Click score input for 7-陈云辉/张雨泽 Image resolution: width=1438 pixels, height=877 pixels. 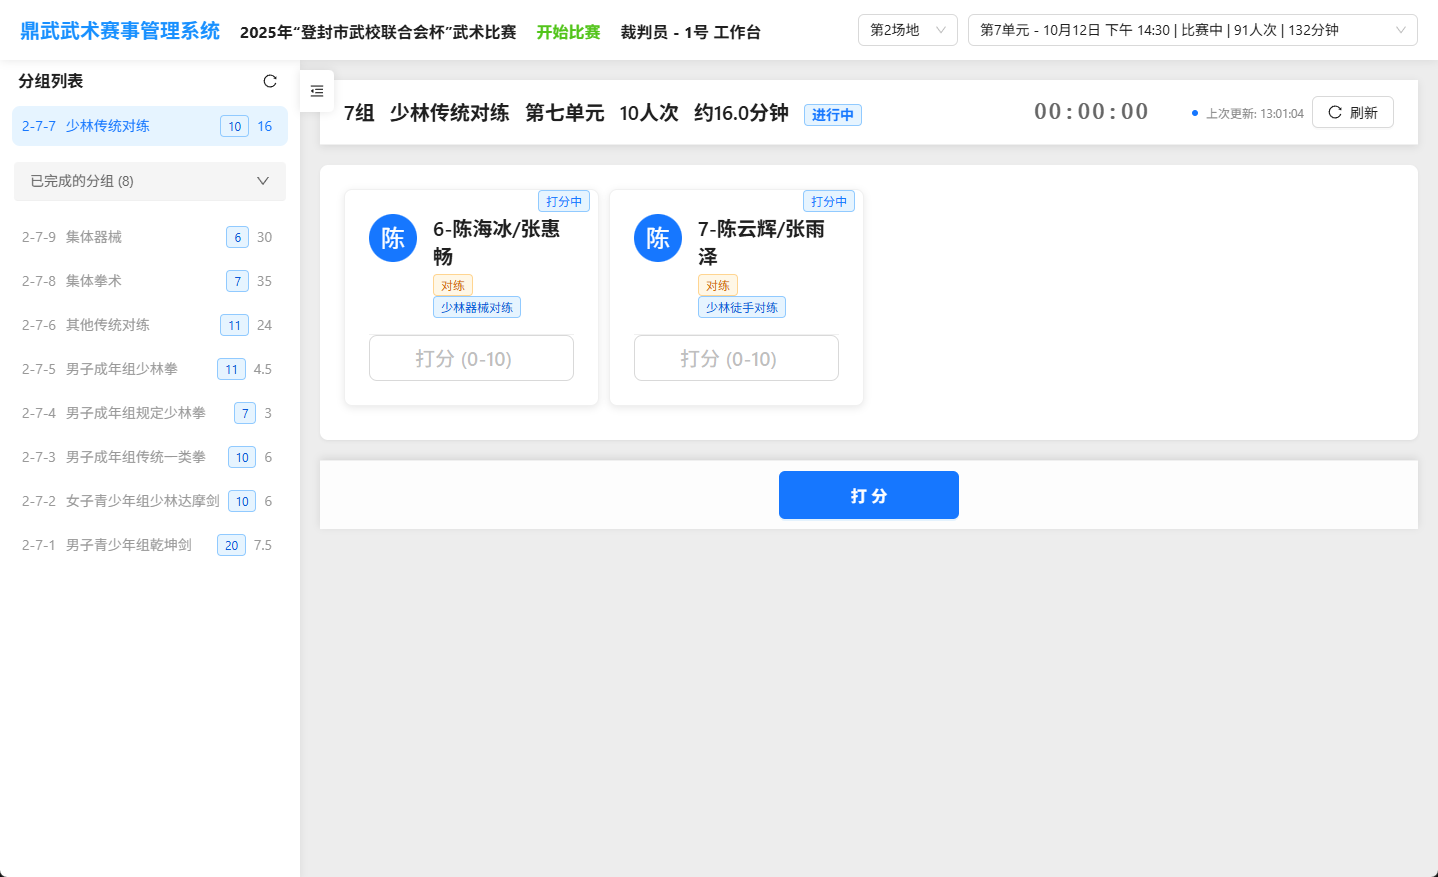click(736, 358)
